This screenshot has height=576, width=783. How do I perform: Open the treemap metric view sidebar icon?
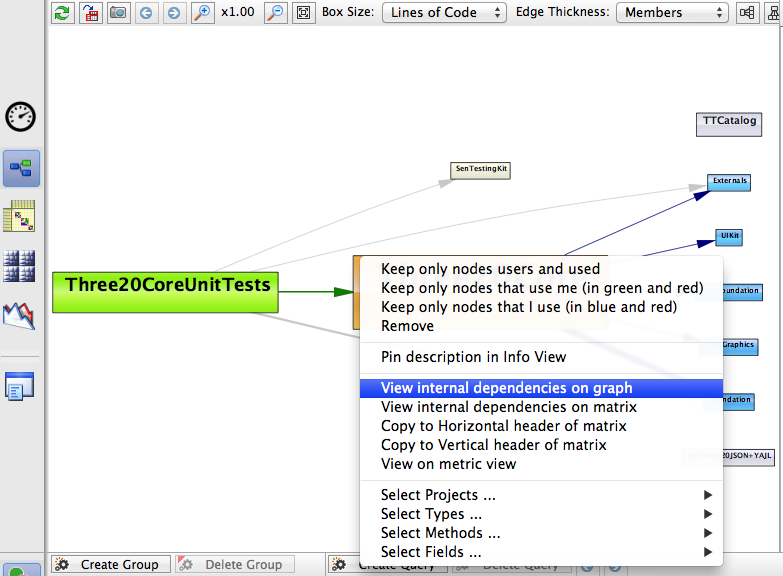(x=19, y=266)
